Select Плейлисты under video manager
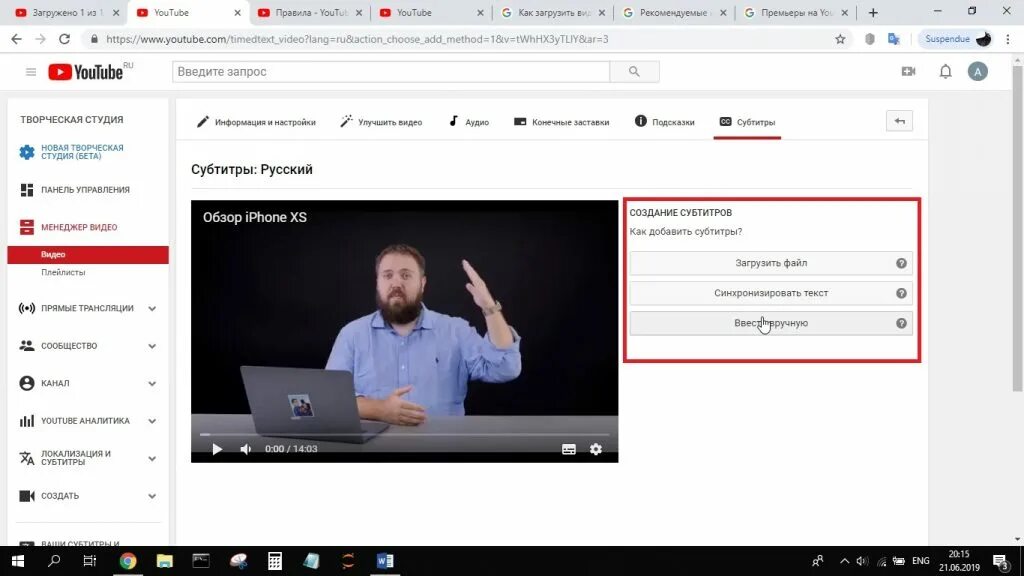Image resolution: width=1024 pixels, height=576 pixels. 63,272
